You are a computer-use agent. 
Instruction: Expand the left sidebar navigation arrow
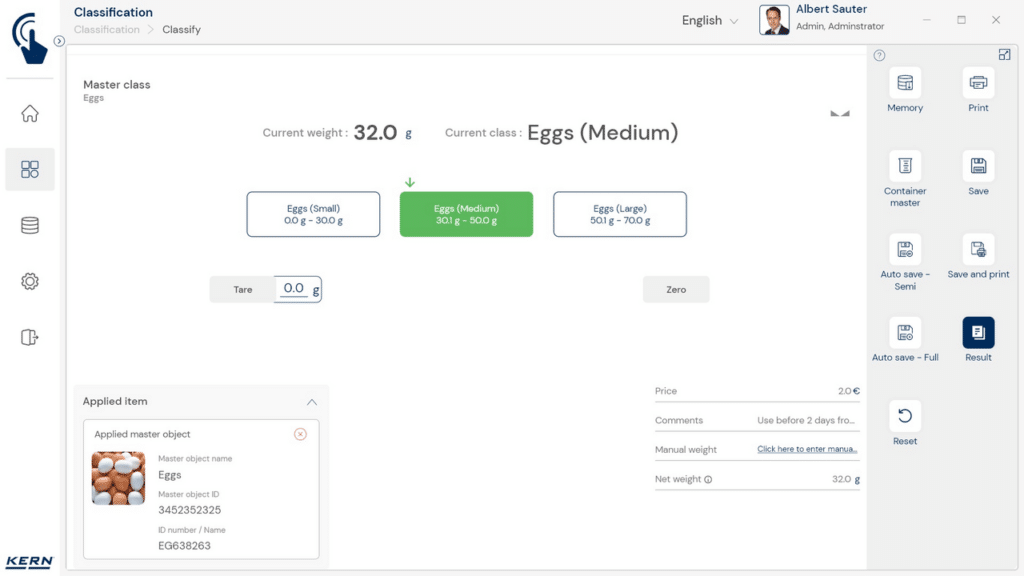click(x=59, y=41)
